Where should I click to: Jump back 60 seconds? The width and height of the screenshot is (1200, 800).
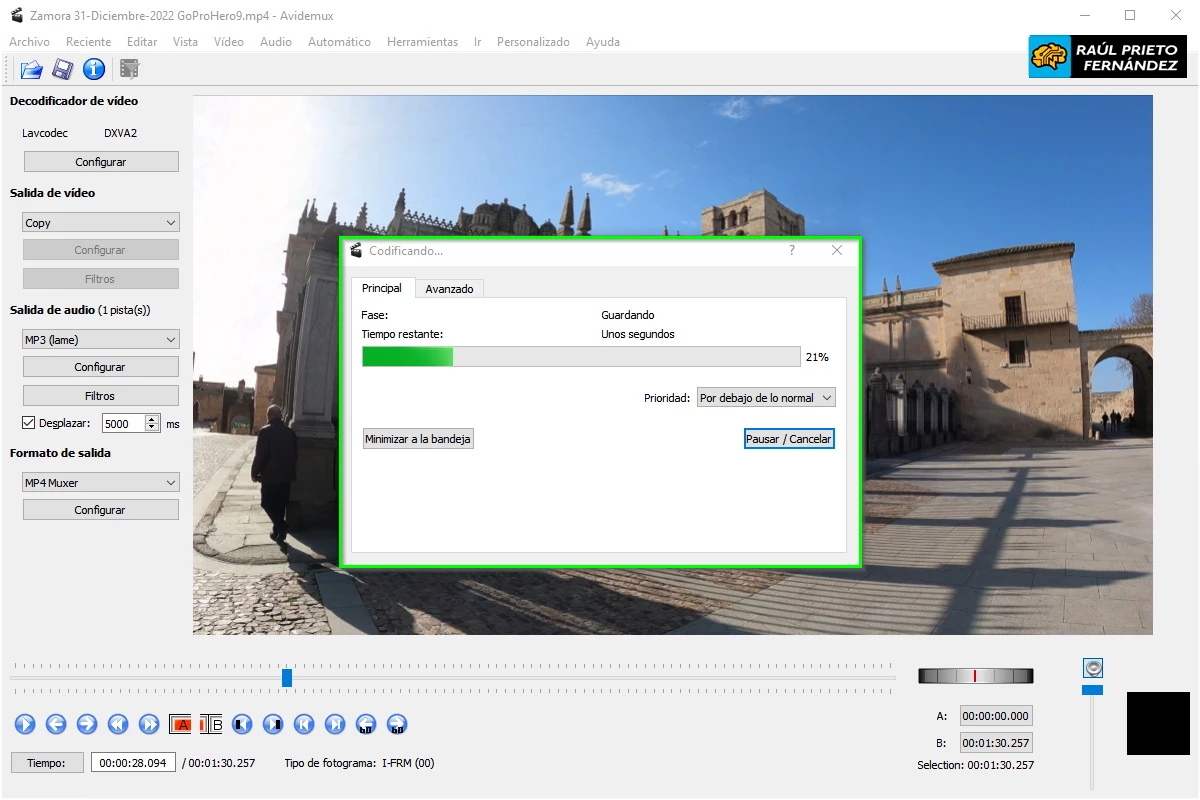pos(366,724)
